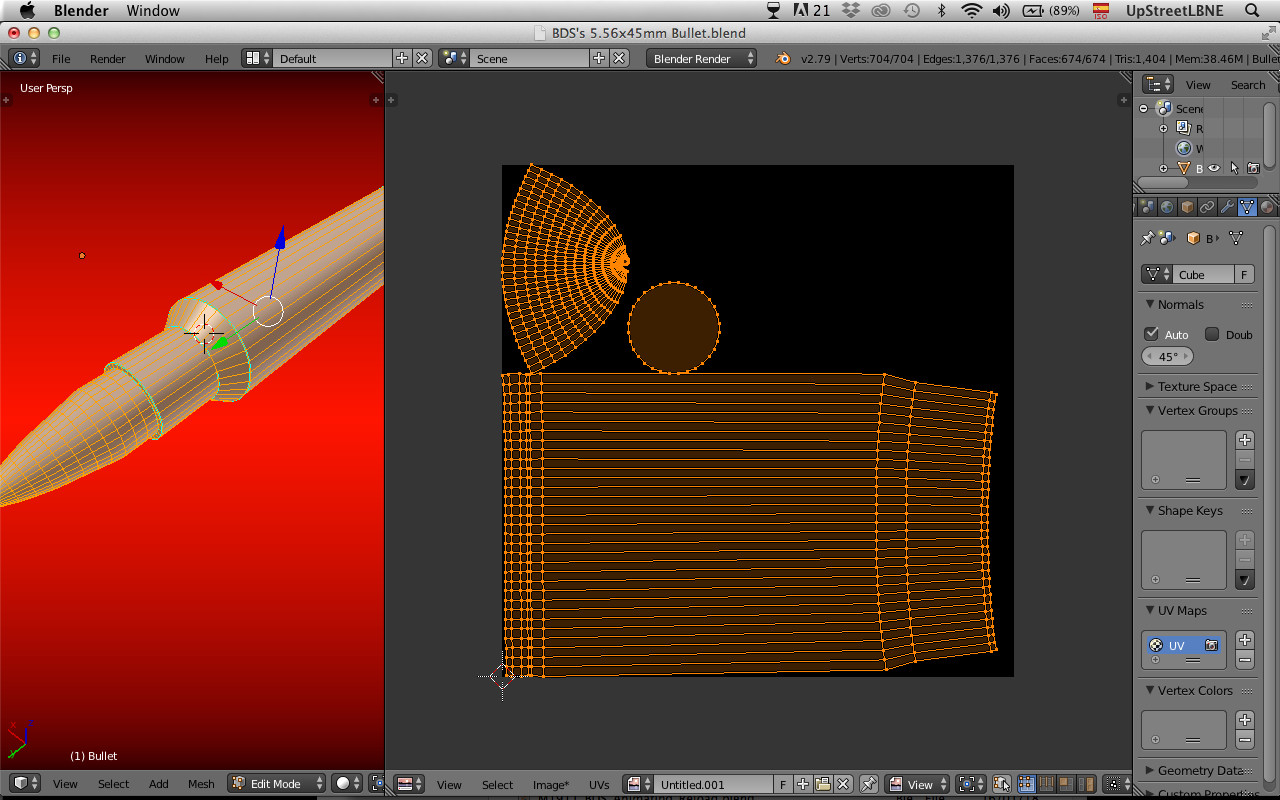Browse mesh data dropdown beside Cube
Image resolution: width=1280 pixels, height=800 pixels.
1157,274
